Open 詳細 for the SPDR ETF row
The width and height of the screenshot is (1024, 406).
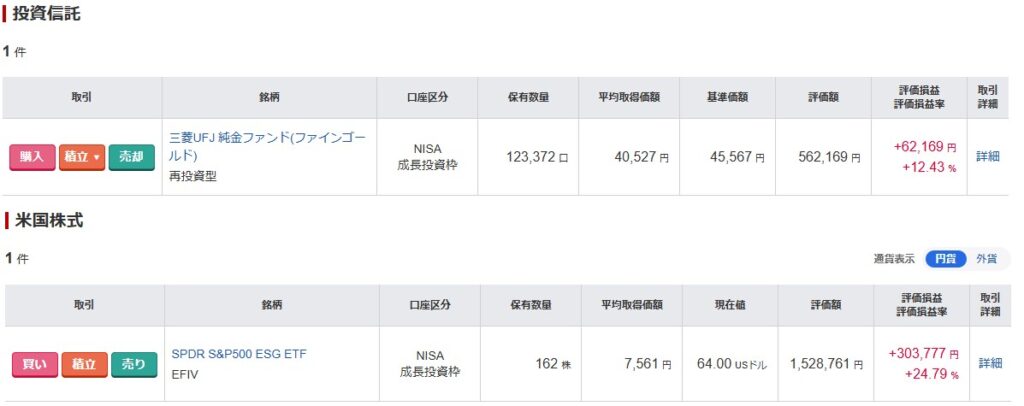tap(990, 363)
